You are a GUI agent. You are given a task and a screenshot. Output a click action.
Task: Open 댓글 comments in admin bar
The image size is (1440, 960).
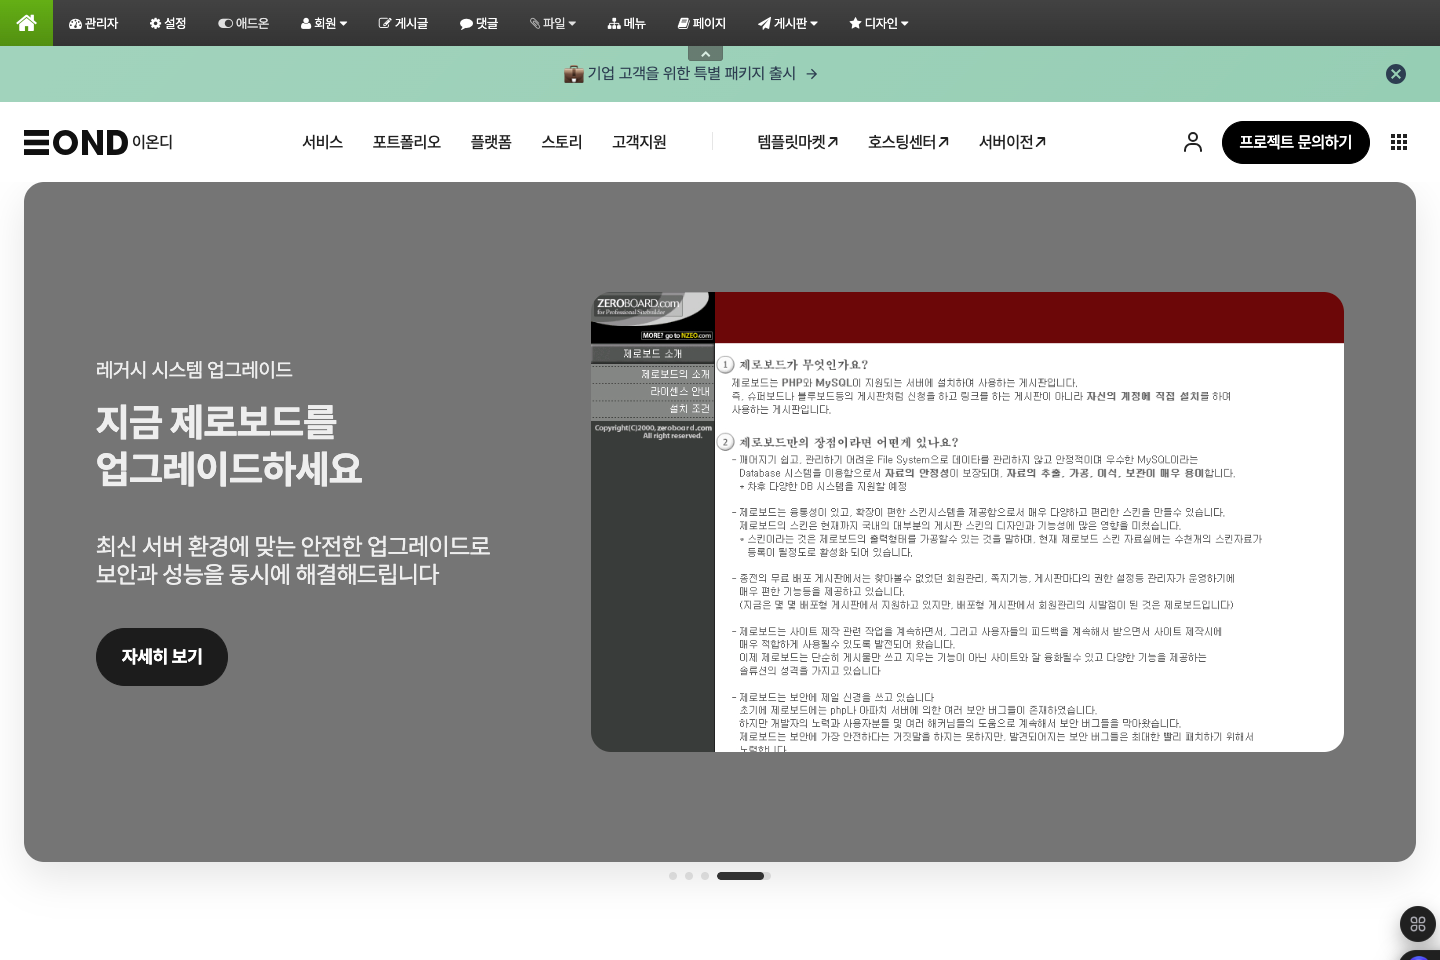tap(479, 23)
